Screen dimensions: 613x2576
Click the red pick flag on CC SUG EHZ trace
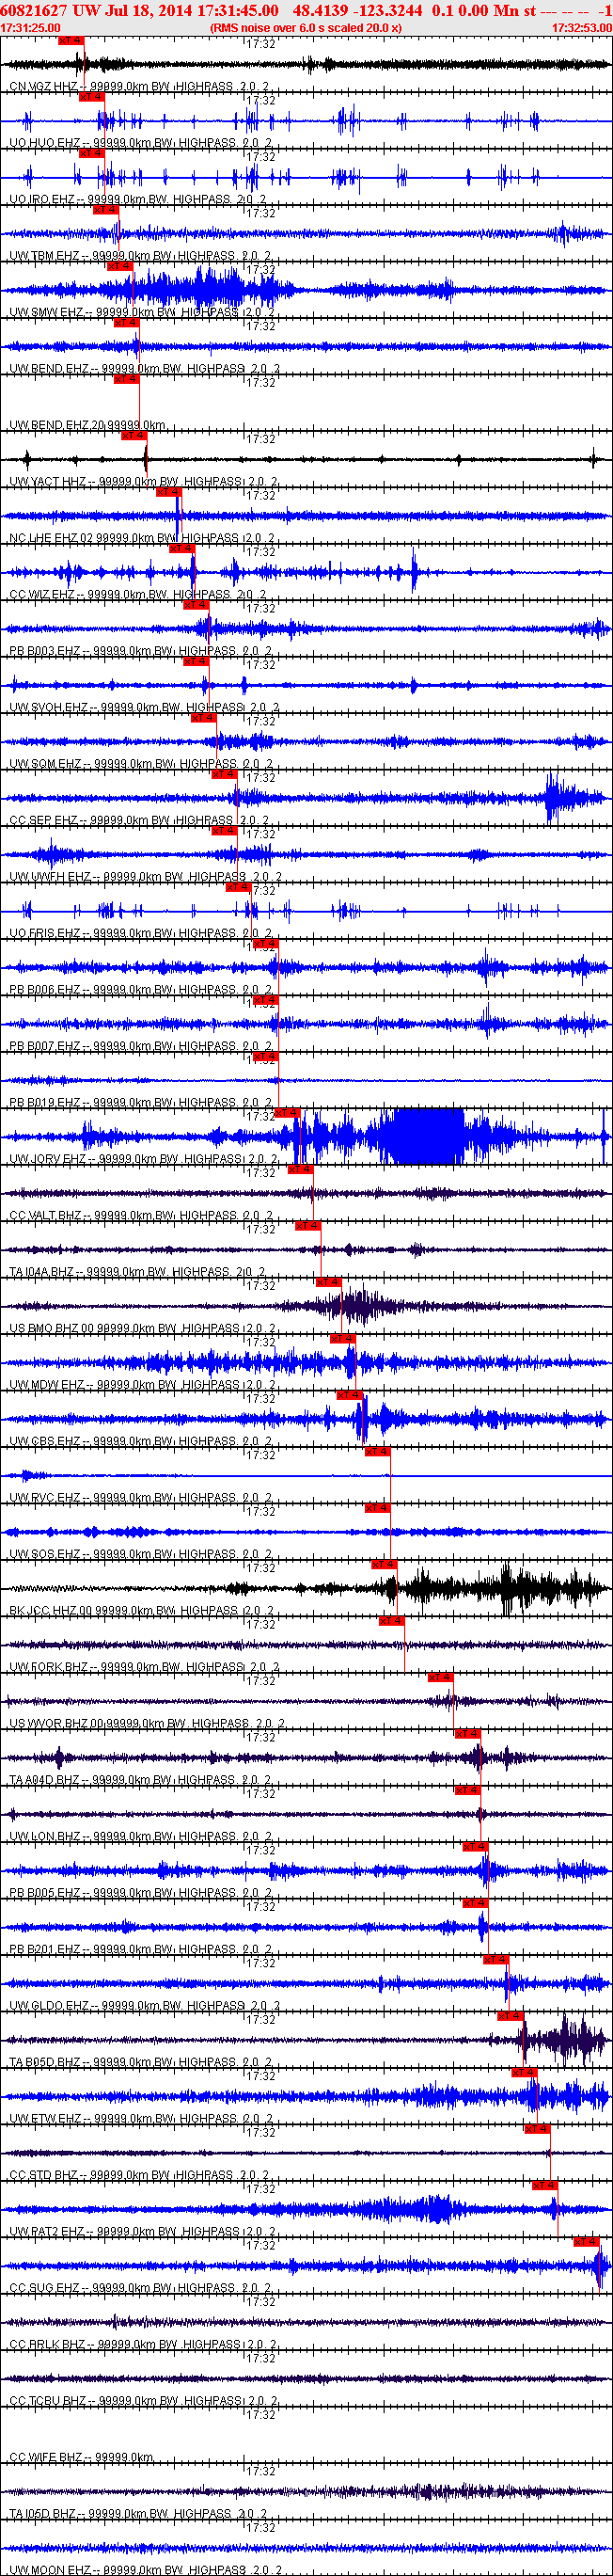[586, 2242]
